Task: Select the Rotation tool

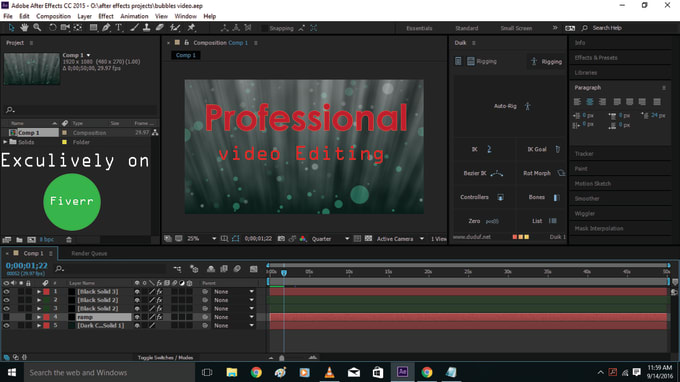Action: [52, 28]
